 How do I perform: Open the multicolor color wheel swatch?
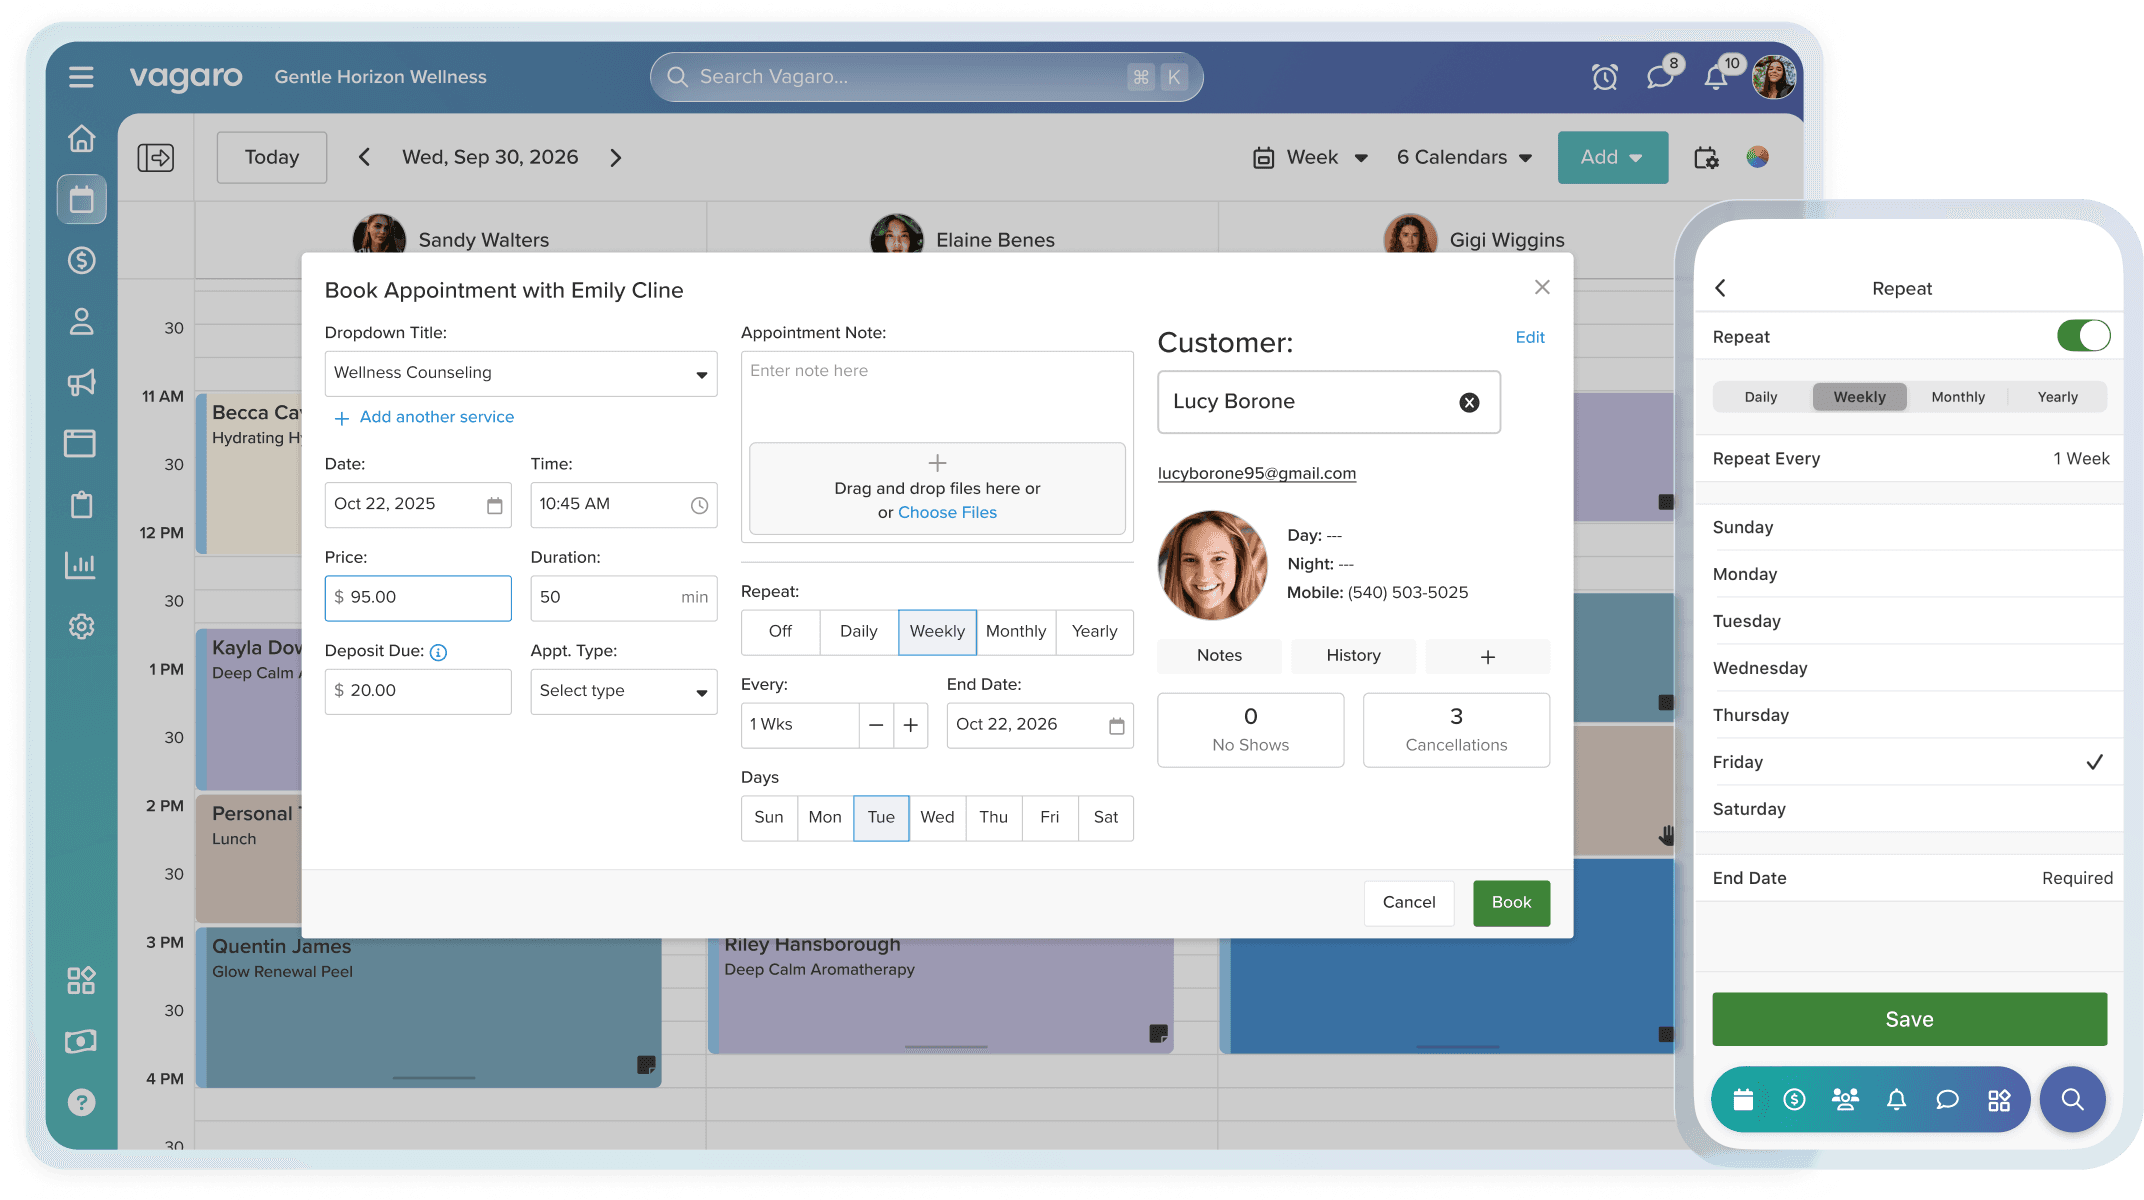(1757, 157)
